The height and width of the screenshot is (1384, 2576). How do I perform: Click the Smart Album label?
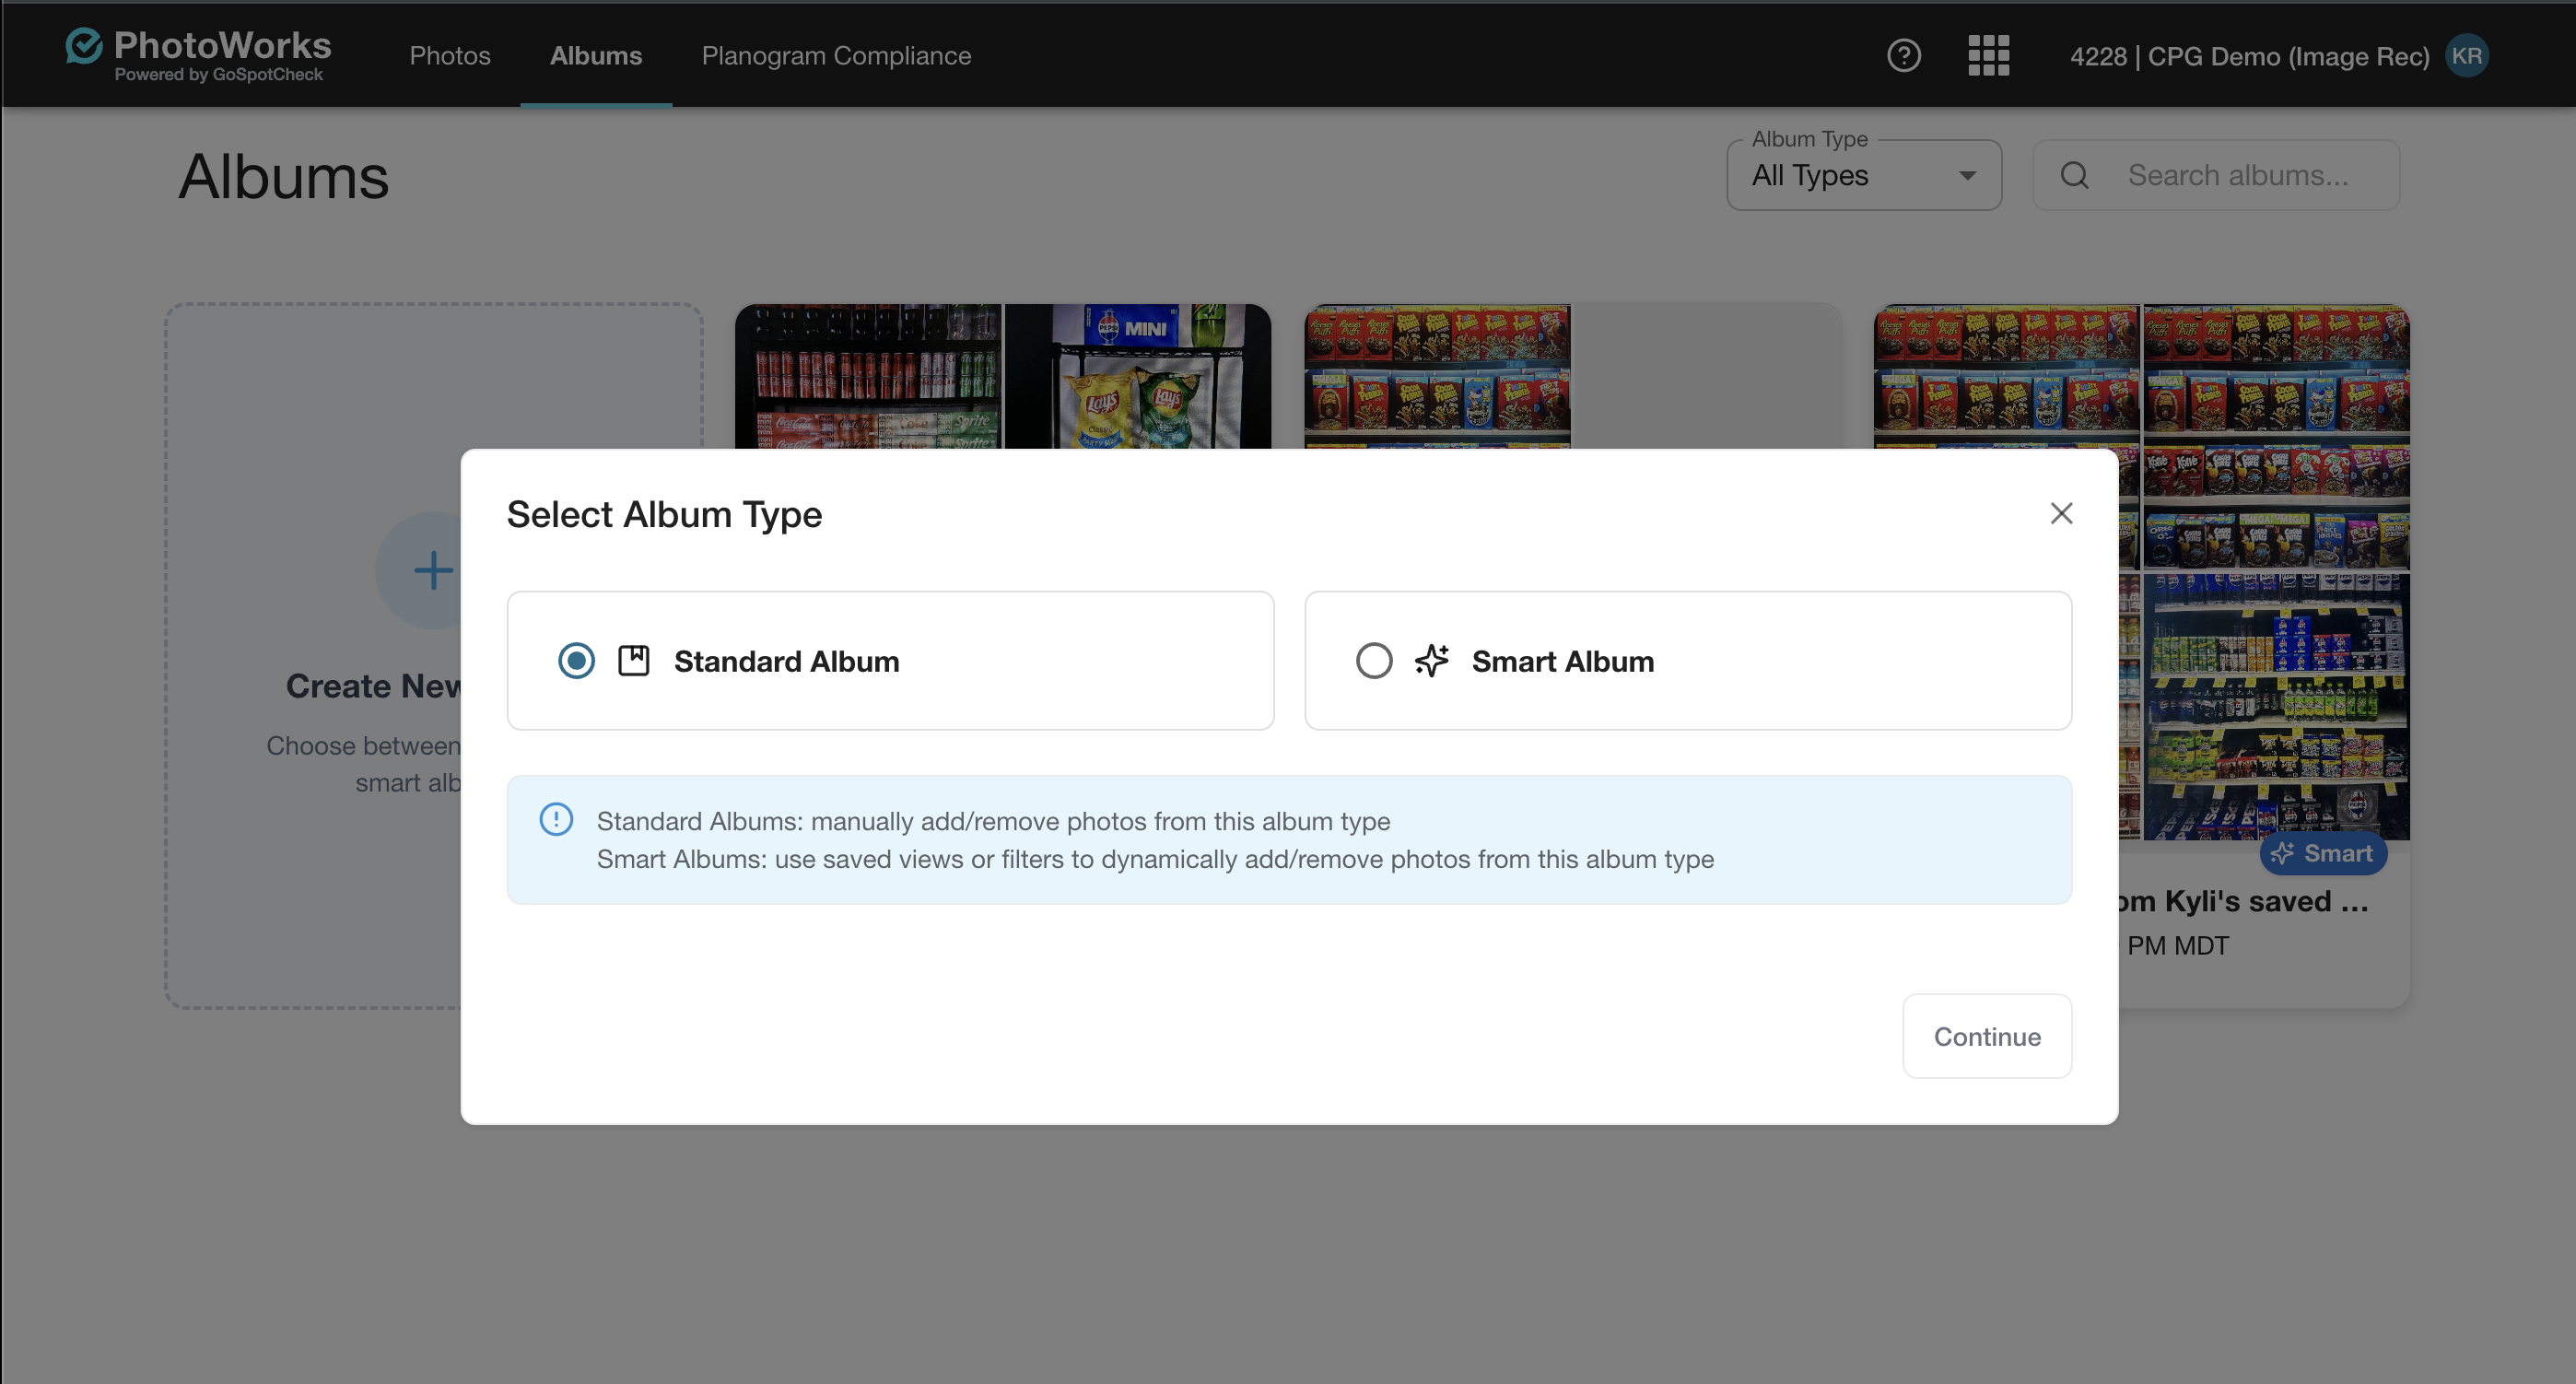tap(1563, 661)
